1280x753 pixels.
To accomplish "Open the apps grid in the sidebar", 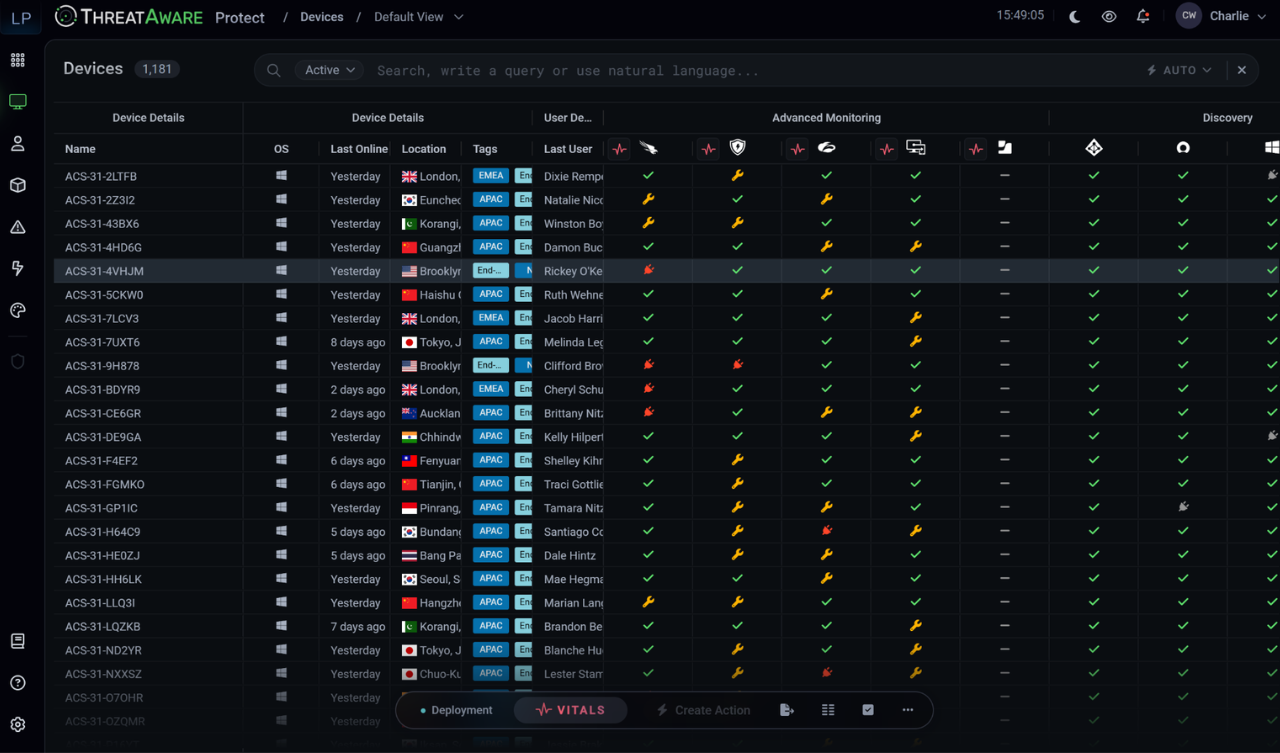I will [18, 60].
